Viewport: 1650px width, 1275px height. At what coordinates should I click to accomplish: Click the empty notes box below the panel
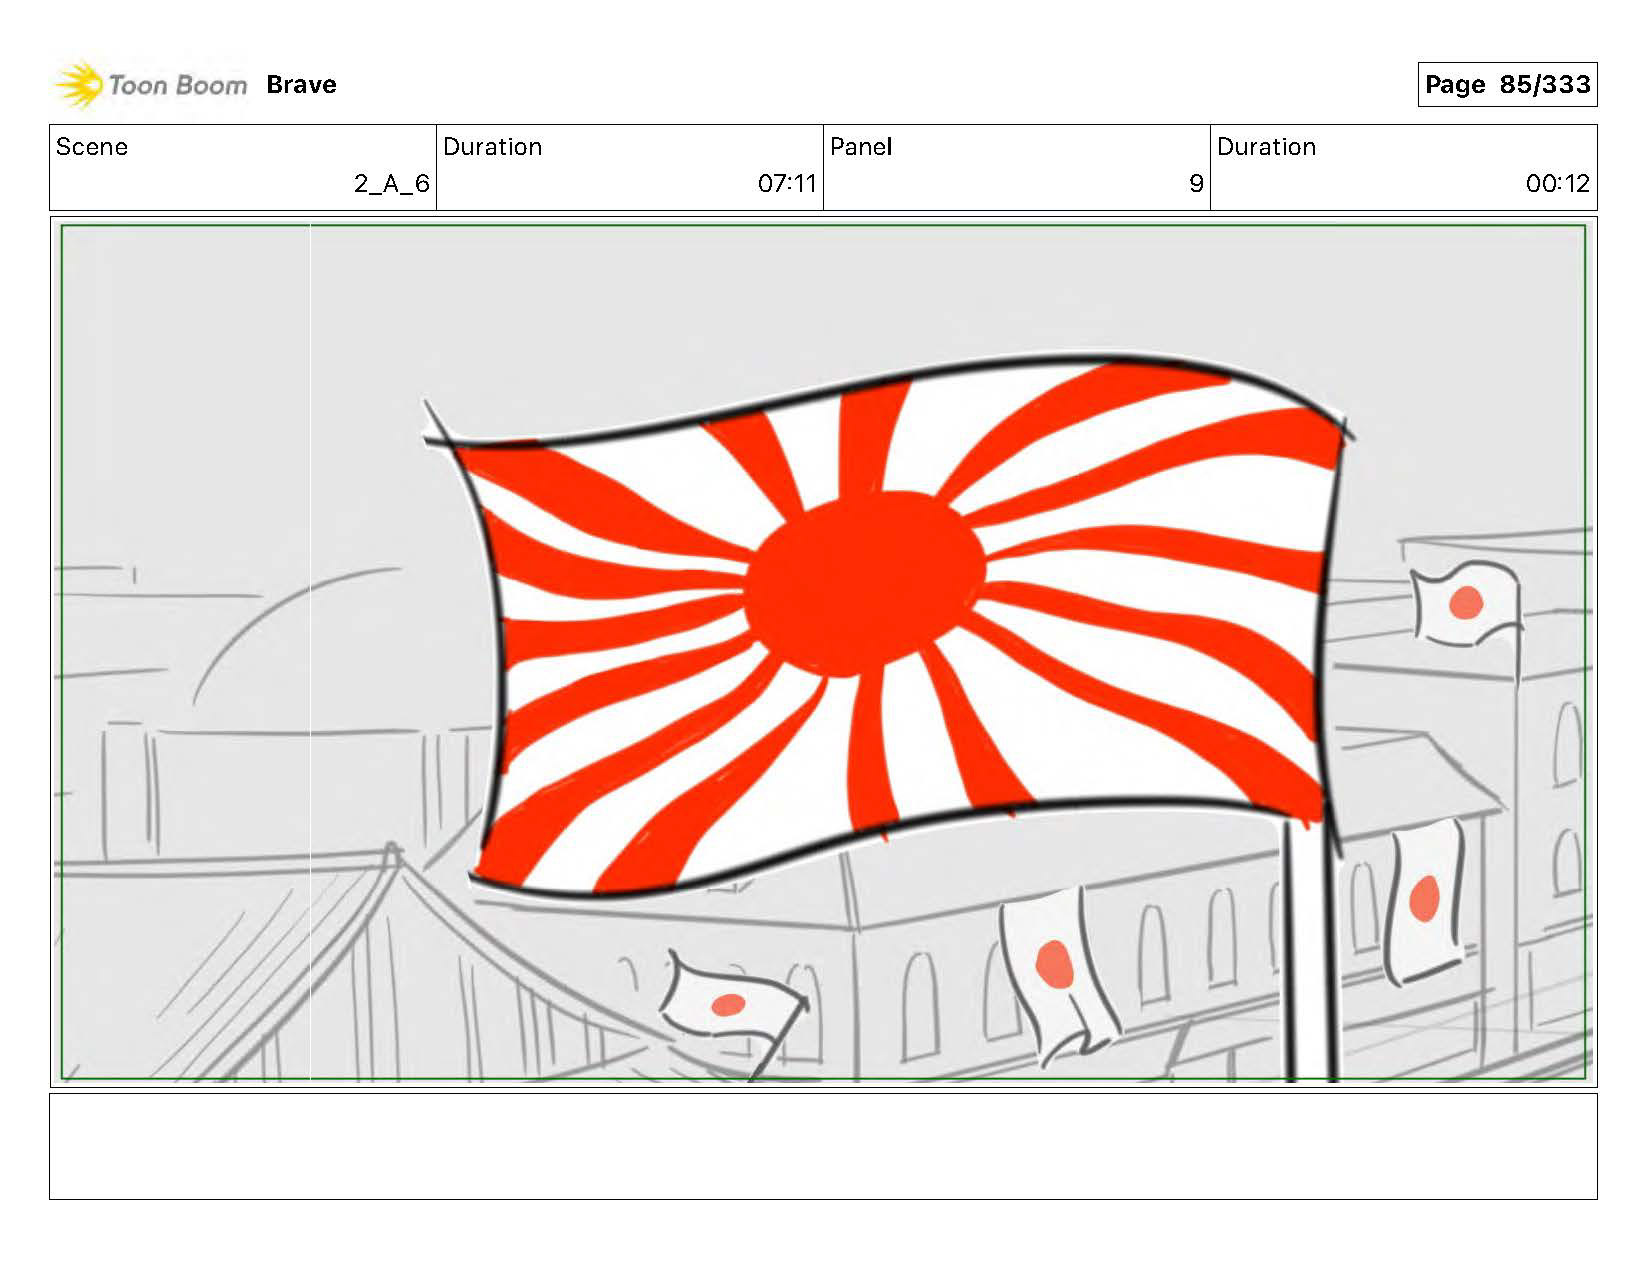click(x=823, y=1146)
